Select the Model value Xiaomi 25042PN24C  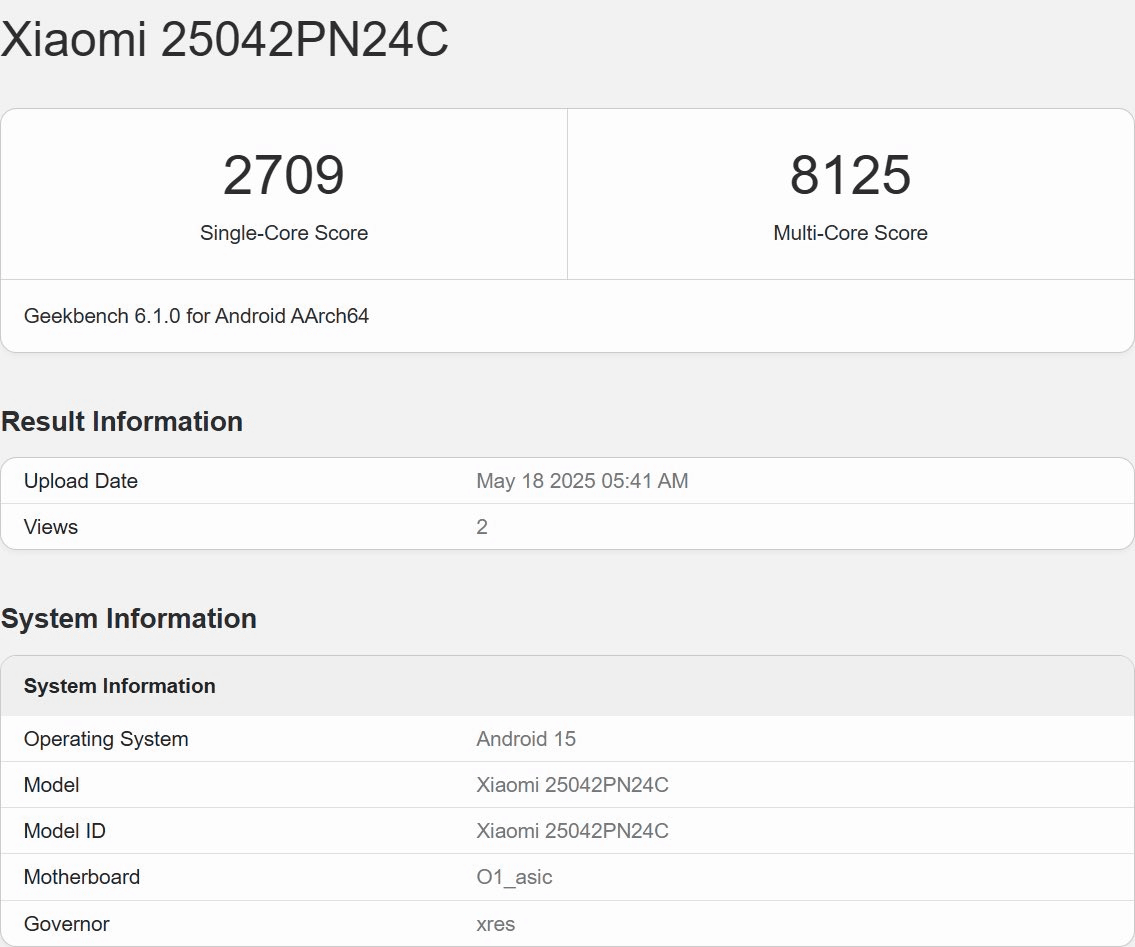coord(573,785)
